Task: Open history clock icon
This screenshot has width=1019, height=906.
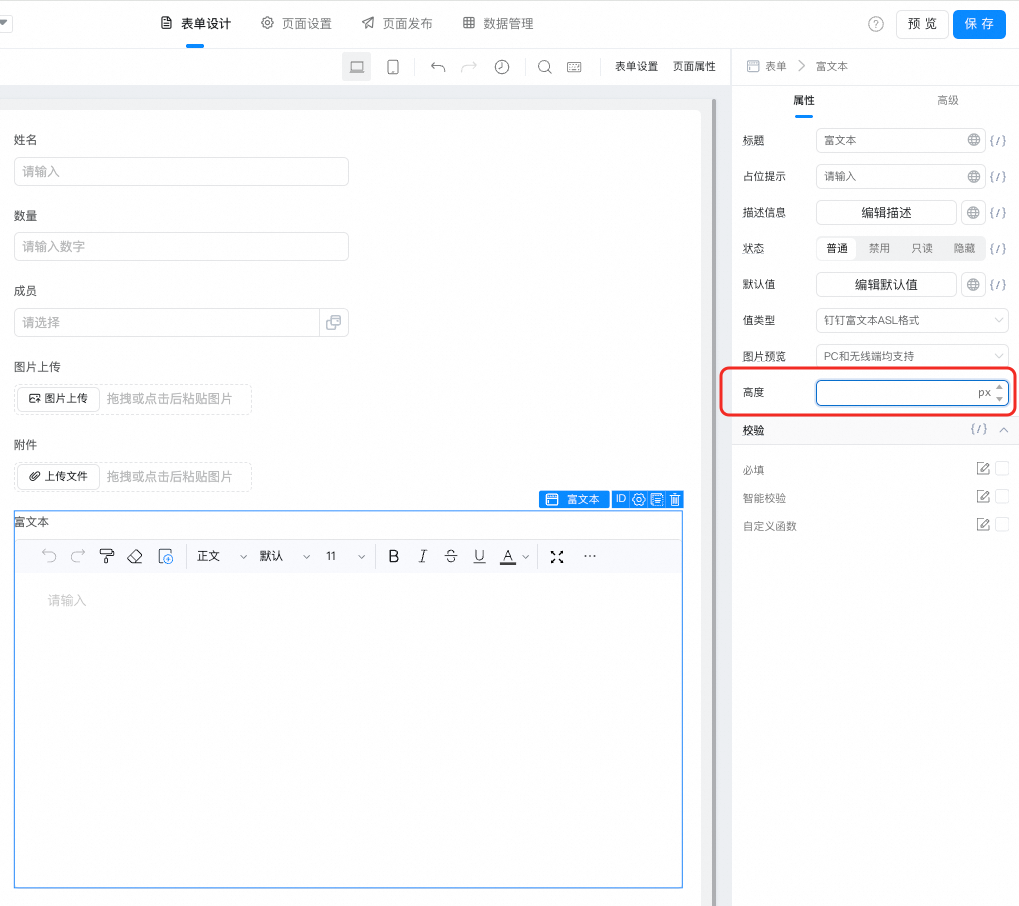Action: coord(502,67)
